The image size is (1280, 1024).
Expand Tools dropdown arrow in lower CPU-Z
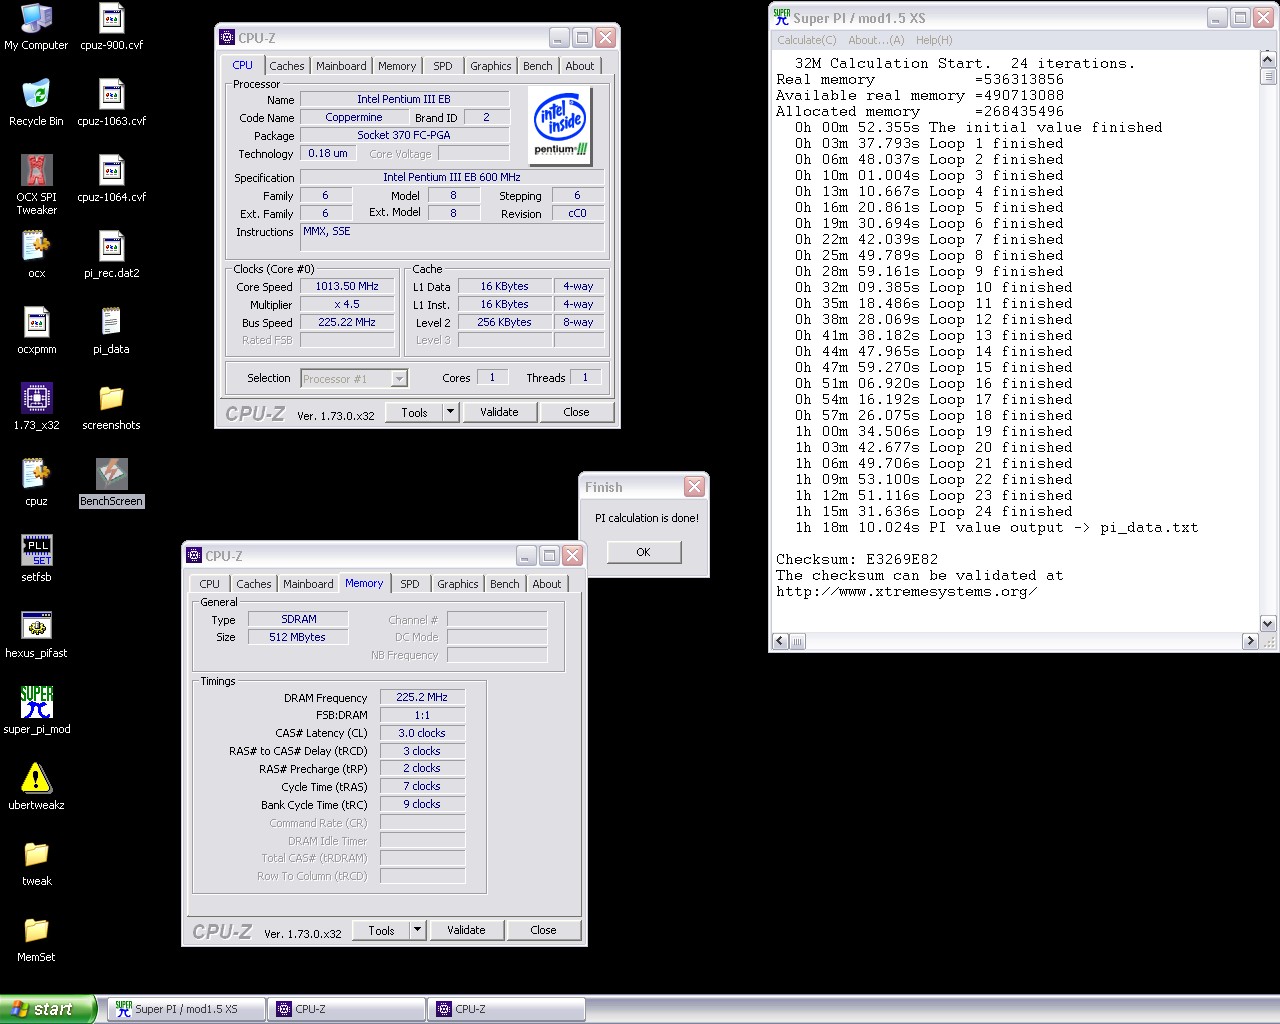coord(417,930)
